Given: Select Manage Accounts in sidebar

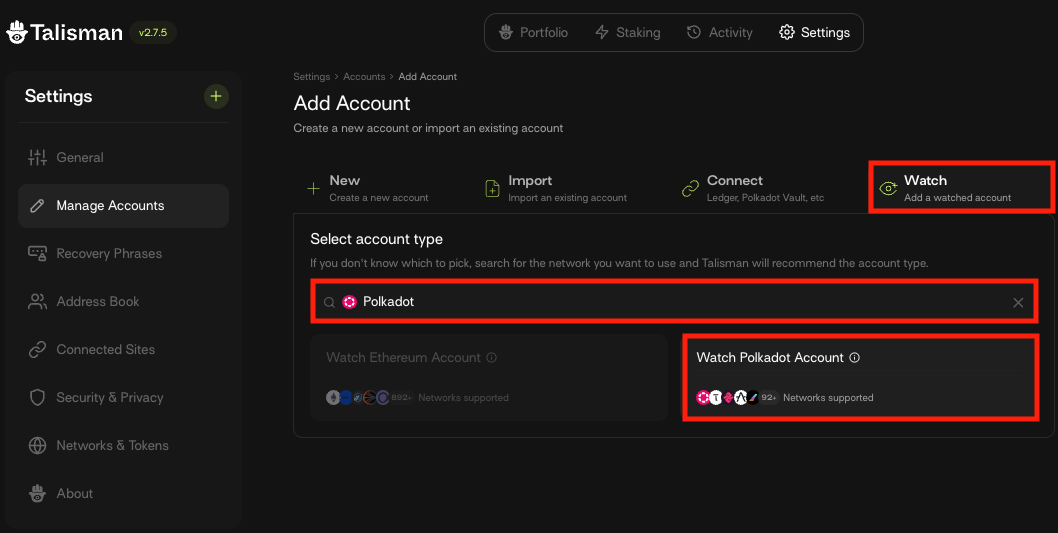Looking at the screenshot, I should [123, 206].
